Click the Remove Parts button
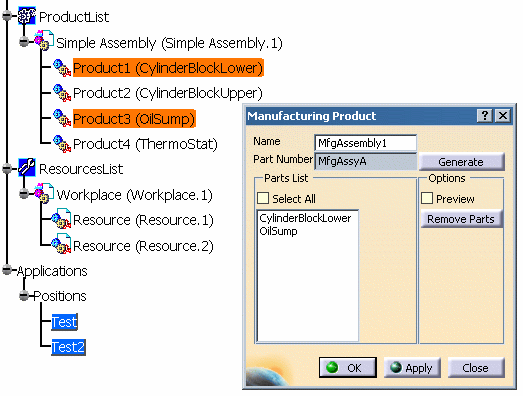Viewport: 523px width, 396px height. [x=461, y=219]
